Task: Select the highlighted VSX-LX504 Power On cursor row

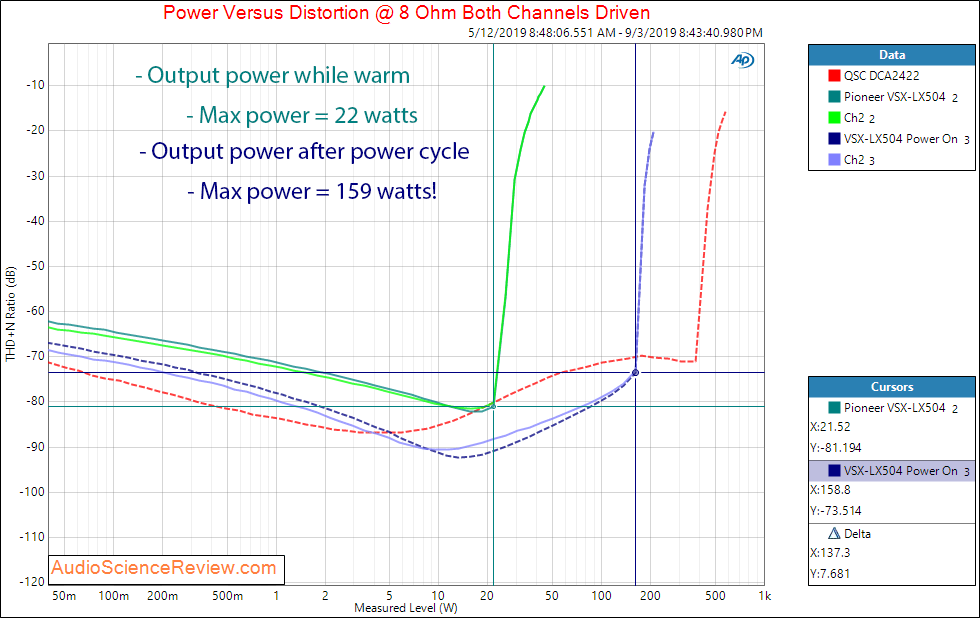Action: pos(892,471)
